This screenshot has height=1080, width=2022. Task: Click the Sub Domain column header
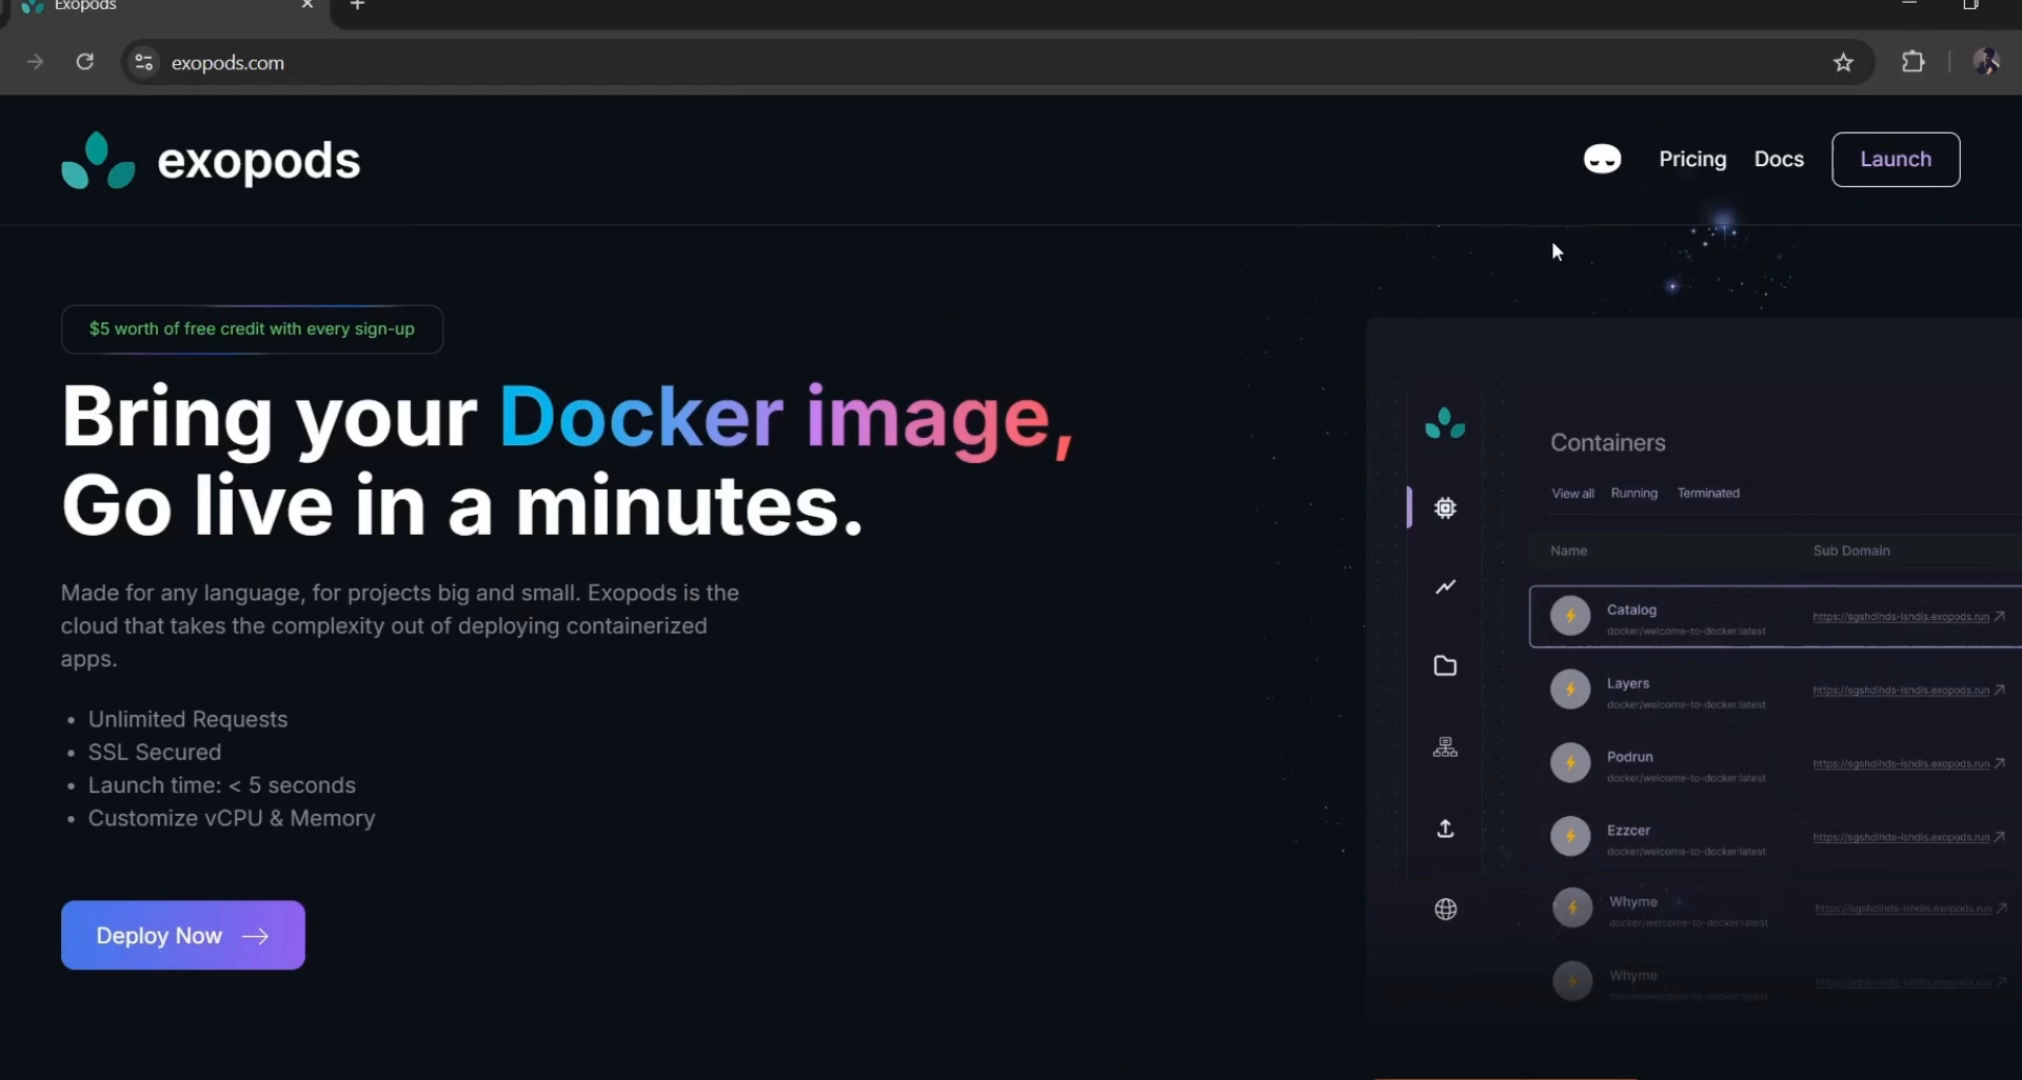pyautogui.click(x=1851, y=551)
